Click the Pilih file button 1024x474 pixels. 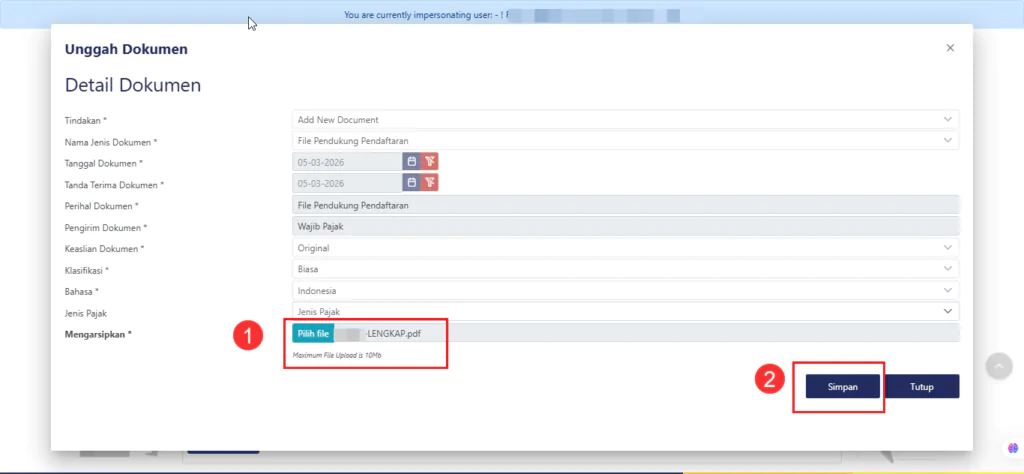313,333
